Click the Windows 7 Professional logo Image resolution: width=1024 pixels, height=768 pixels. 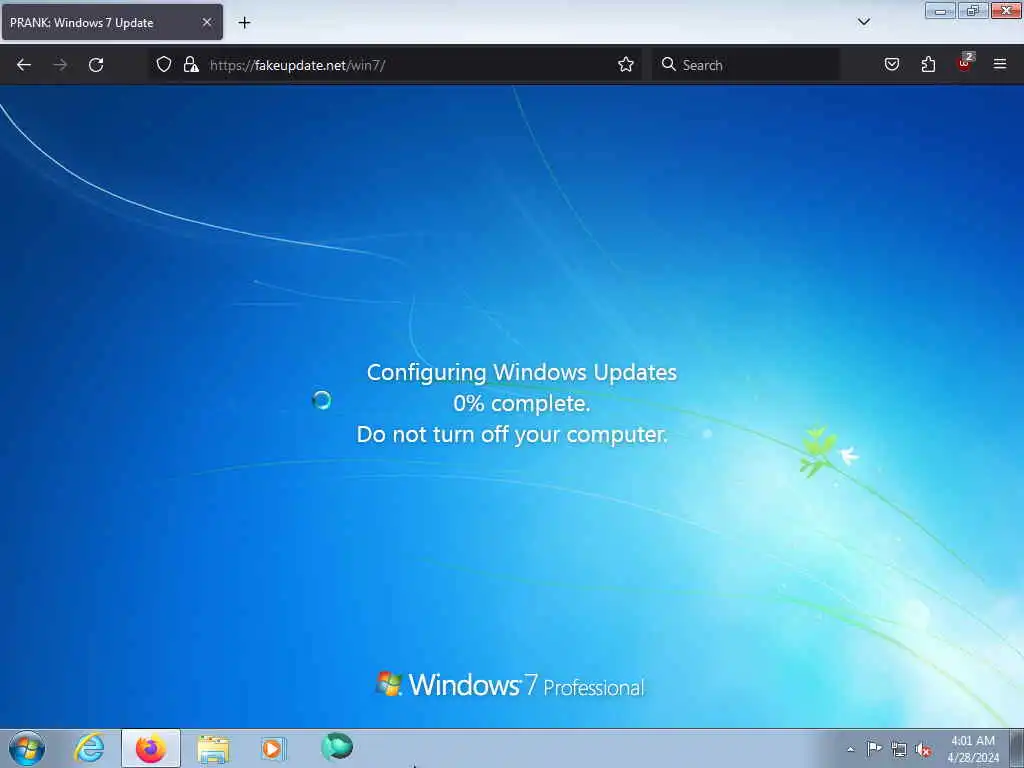click(x=510, y=684)
